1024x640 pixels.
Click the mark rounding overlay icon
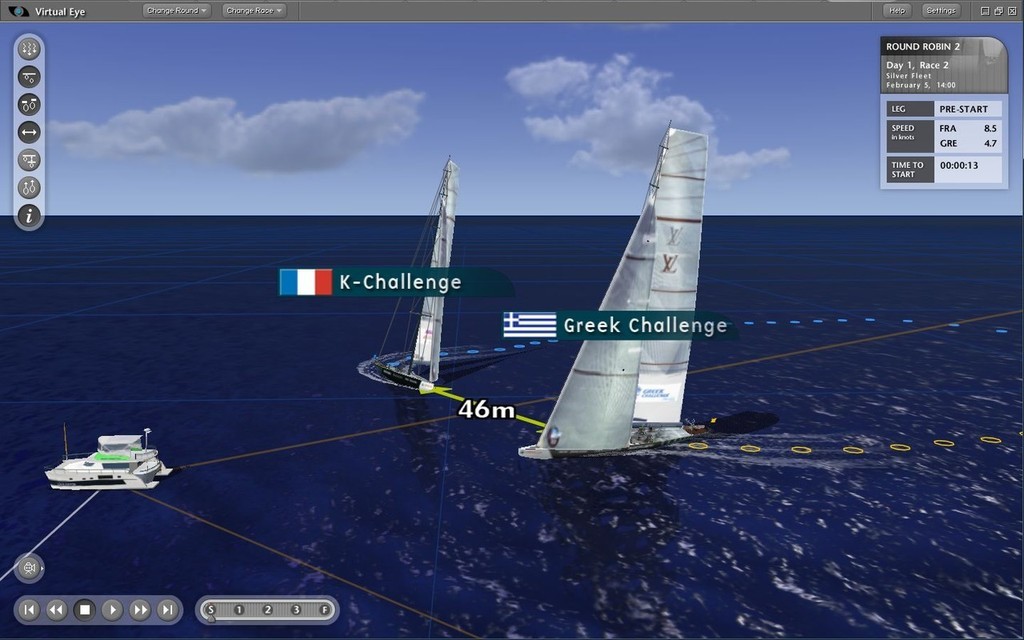[29, 159]
